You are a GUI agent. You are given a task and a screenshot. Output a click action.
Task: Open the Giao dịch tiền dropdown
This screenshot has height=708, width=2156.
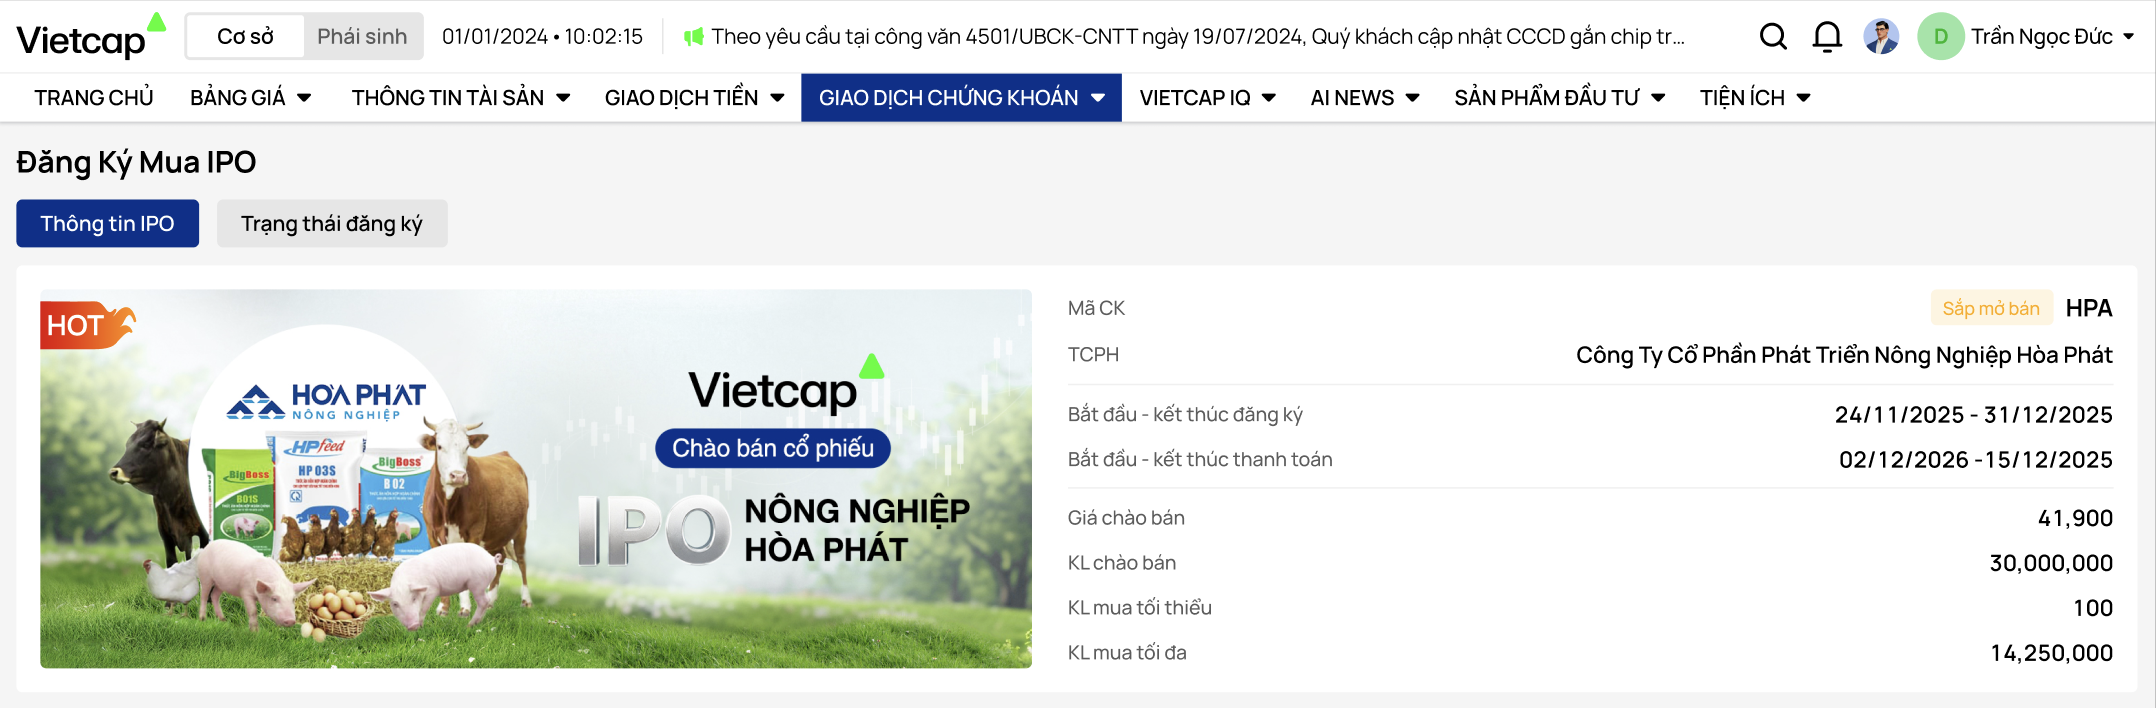694,98
